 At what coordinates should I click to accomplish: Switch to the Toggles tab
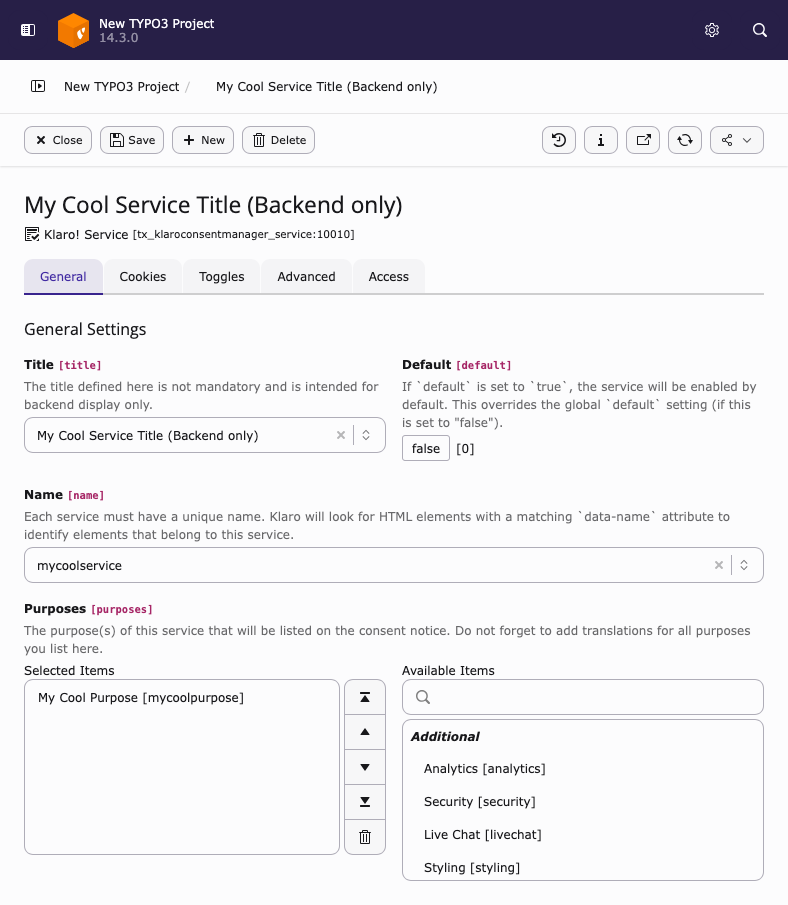222,276
